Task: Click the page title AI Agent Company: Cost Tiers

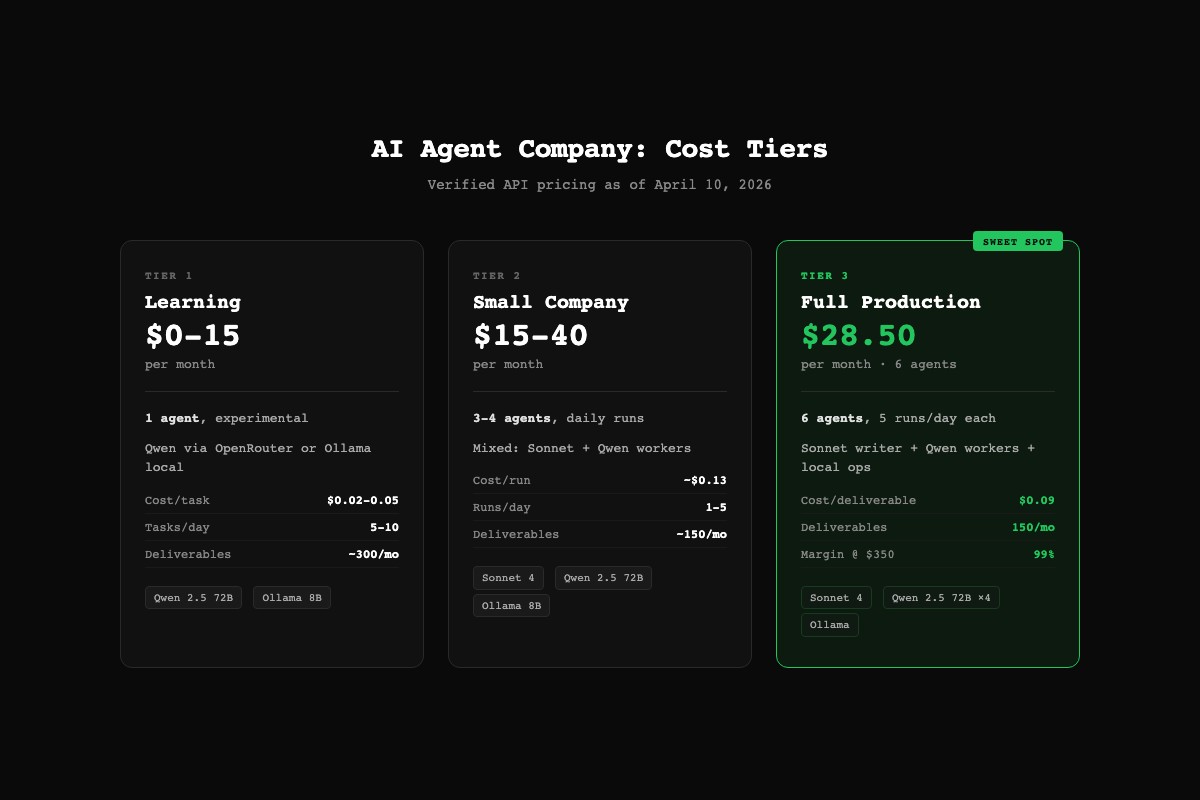Action: pos(600,149)
